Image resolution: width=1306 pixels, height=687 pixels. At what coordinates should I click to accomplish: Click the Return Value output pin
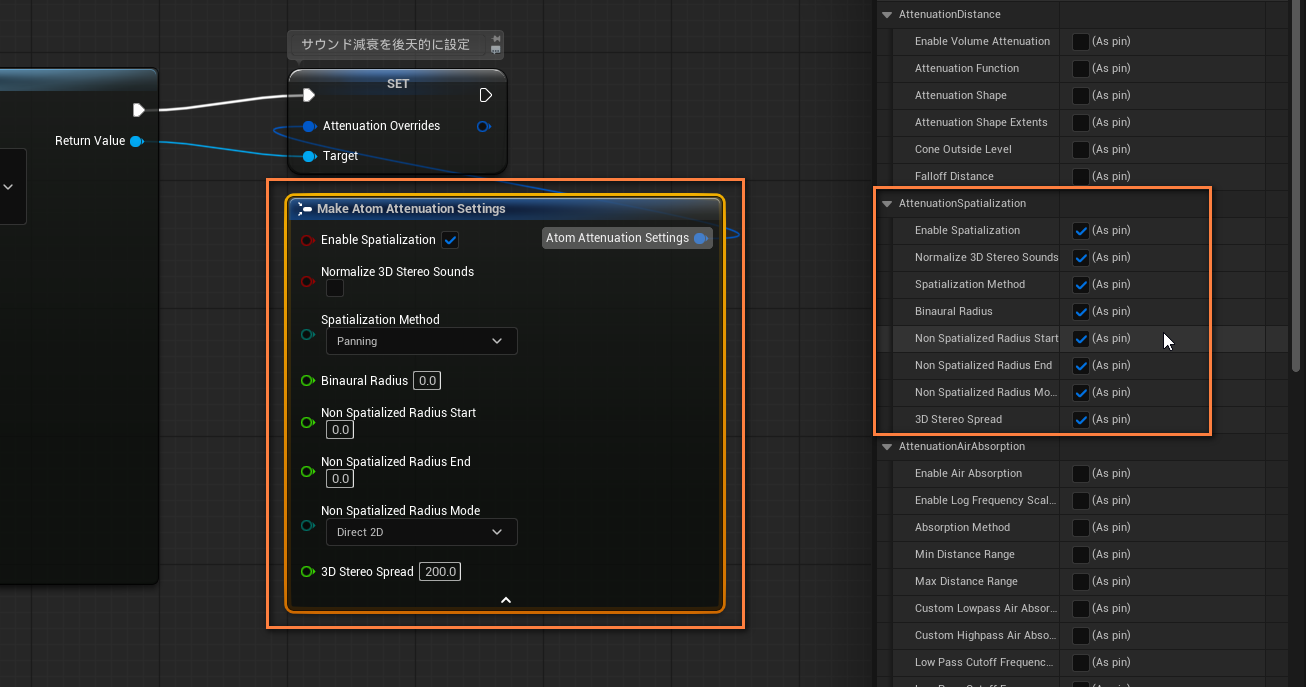pyautogui.click(x=137, y=141)
